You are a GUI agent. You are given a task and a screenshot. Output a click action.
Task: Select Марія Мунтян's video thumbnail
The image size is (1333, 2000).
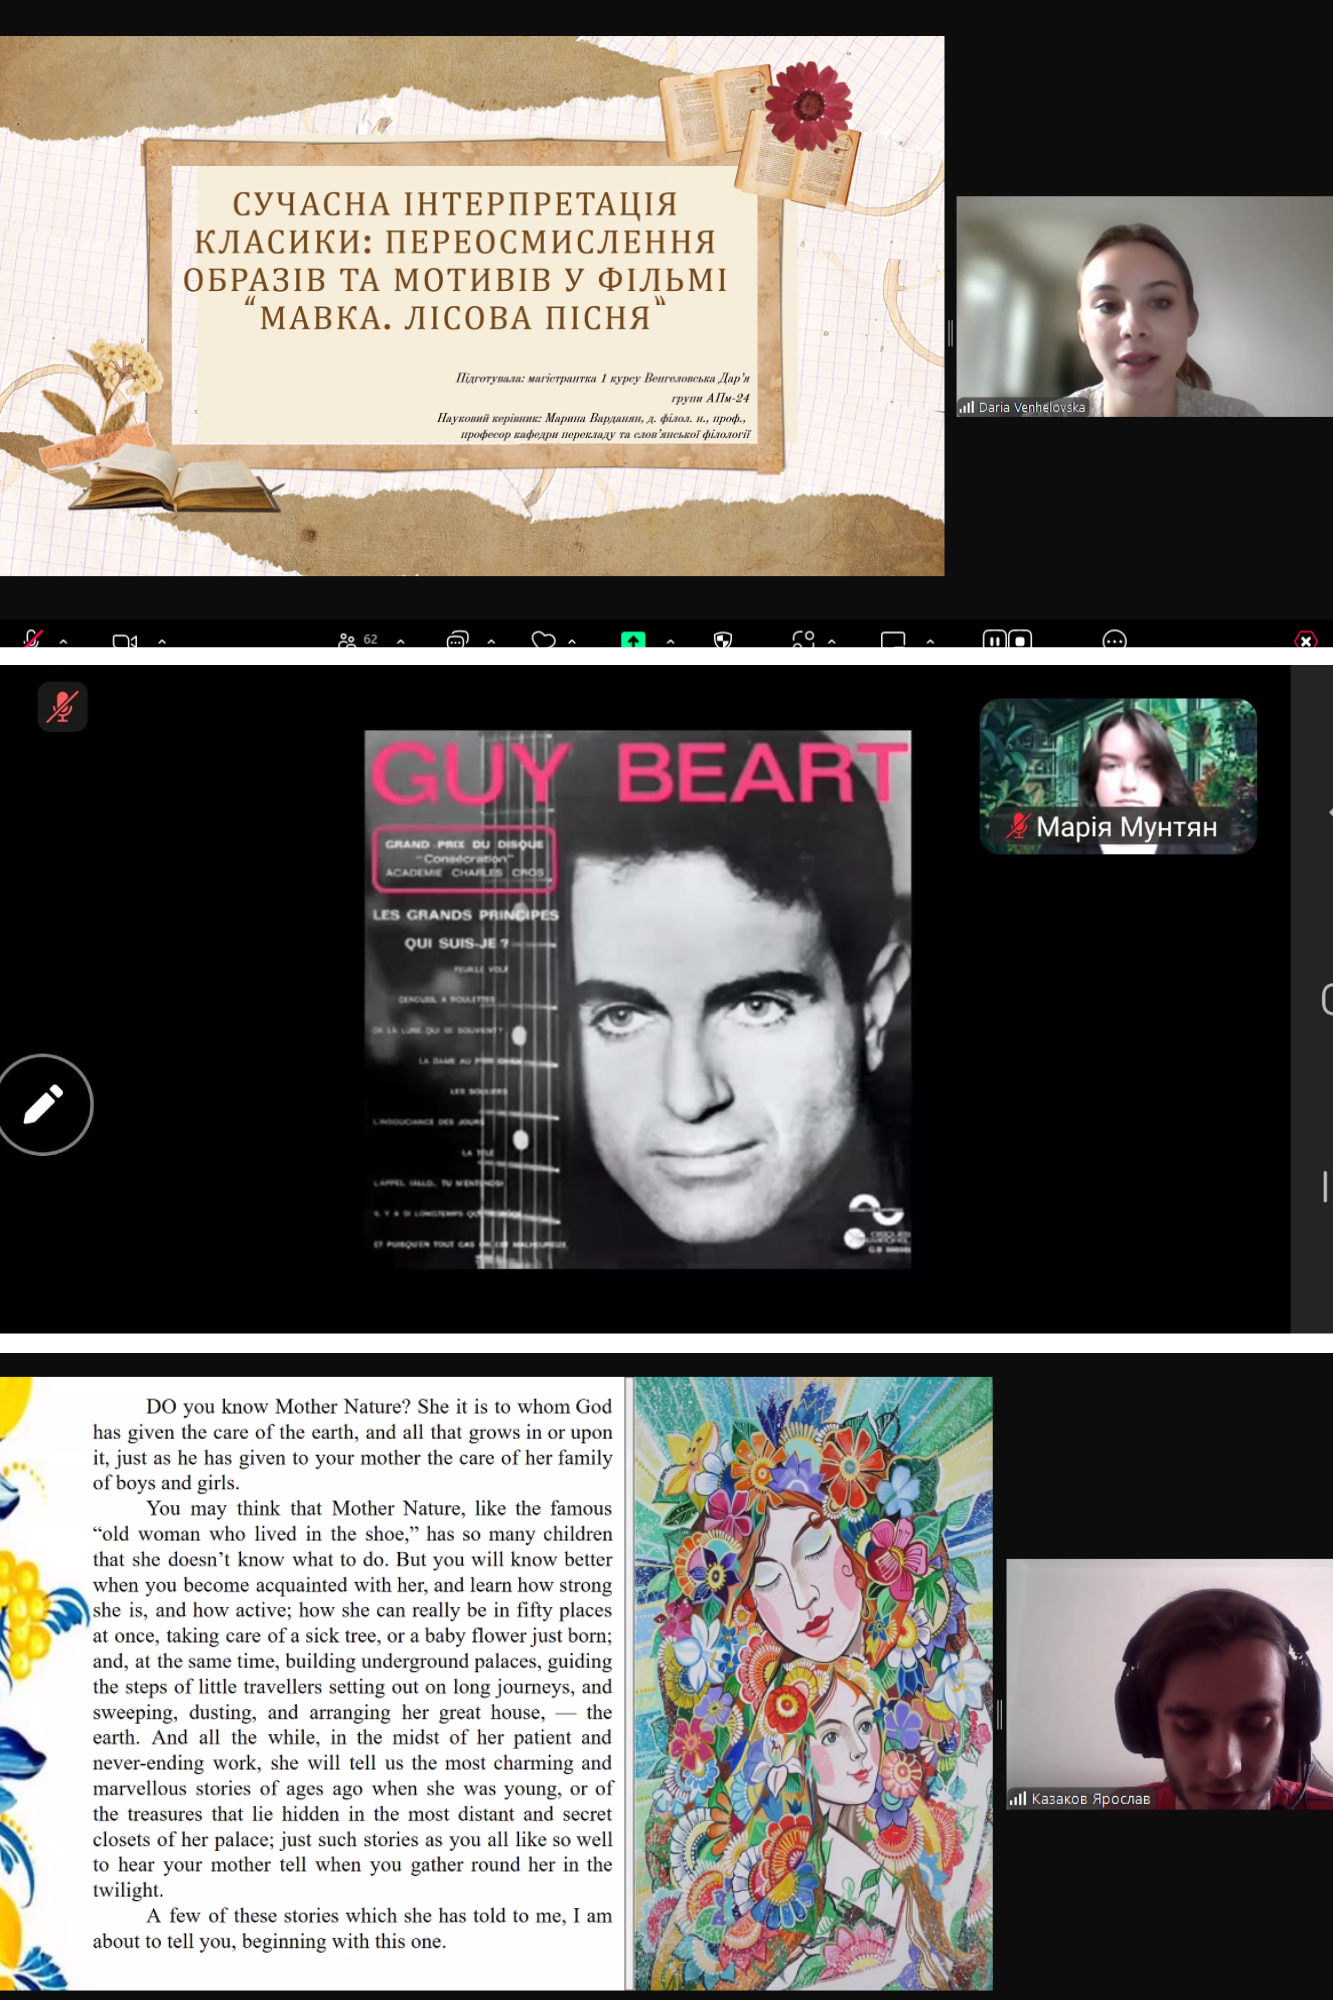click(1117, 775)
